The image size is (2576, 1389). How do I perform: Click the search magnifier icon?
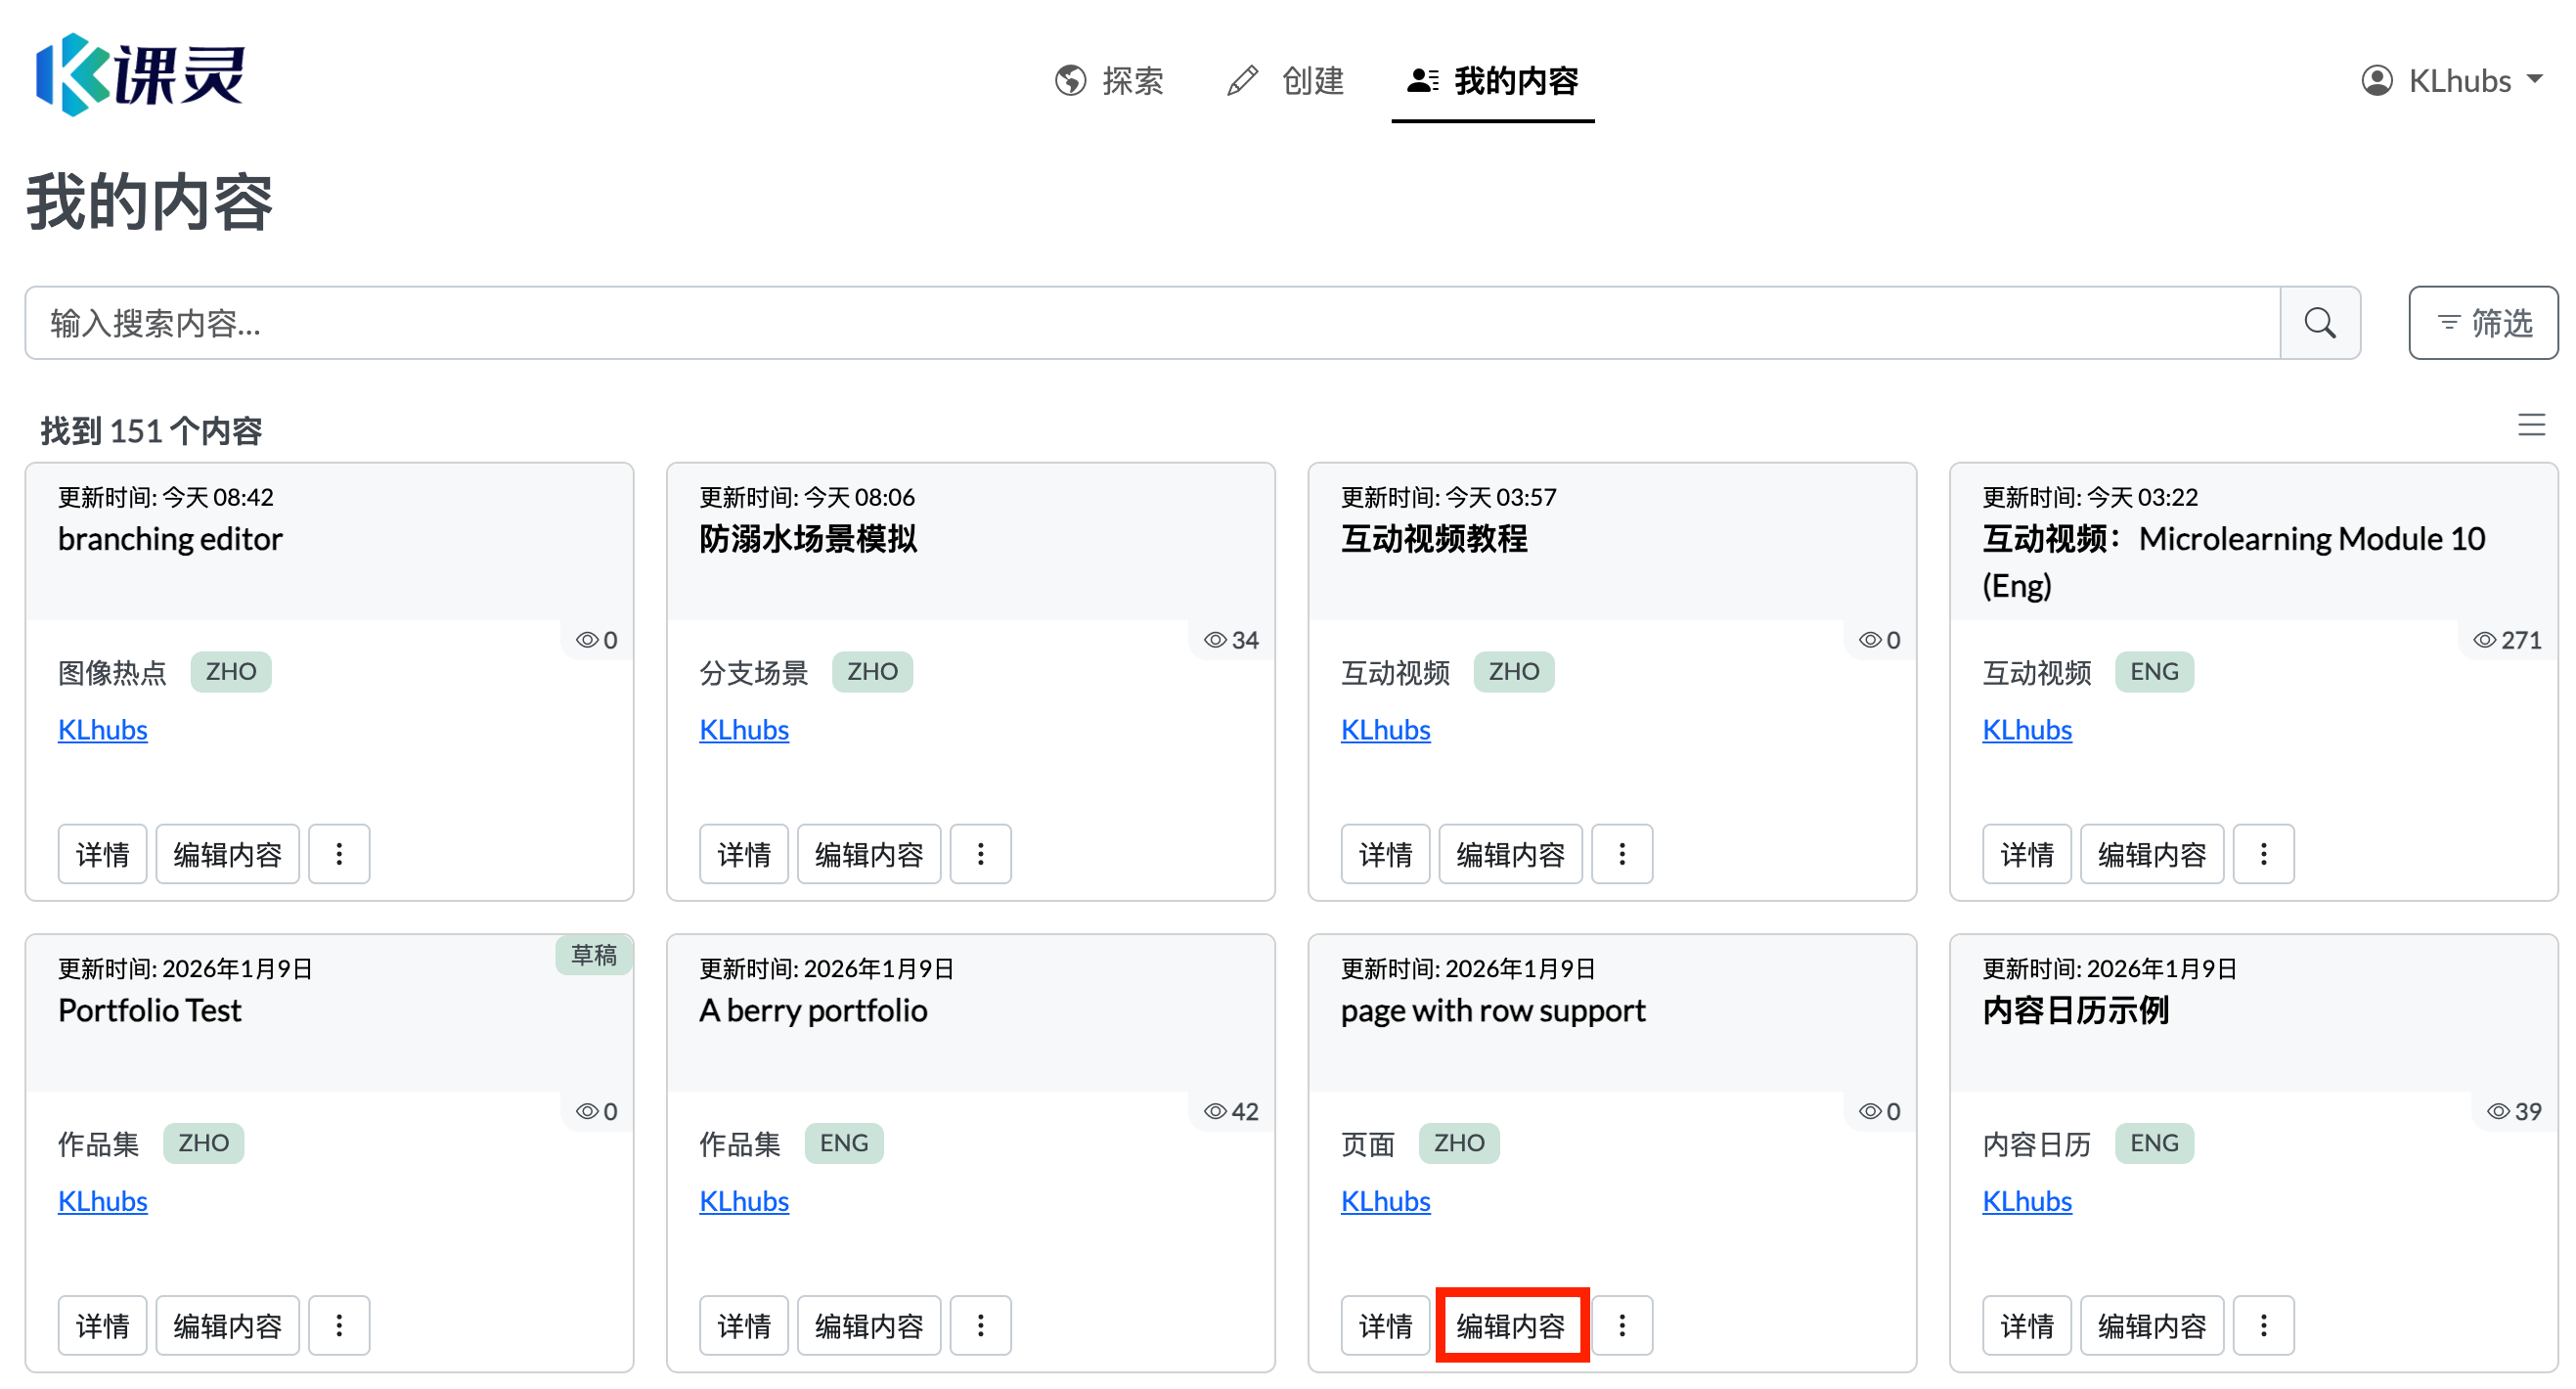pos(2320,322)
